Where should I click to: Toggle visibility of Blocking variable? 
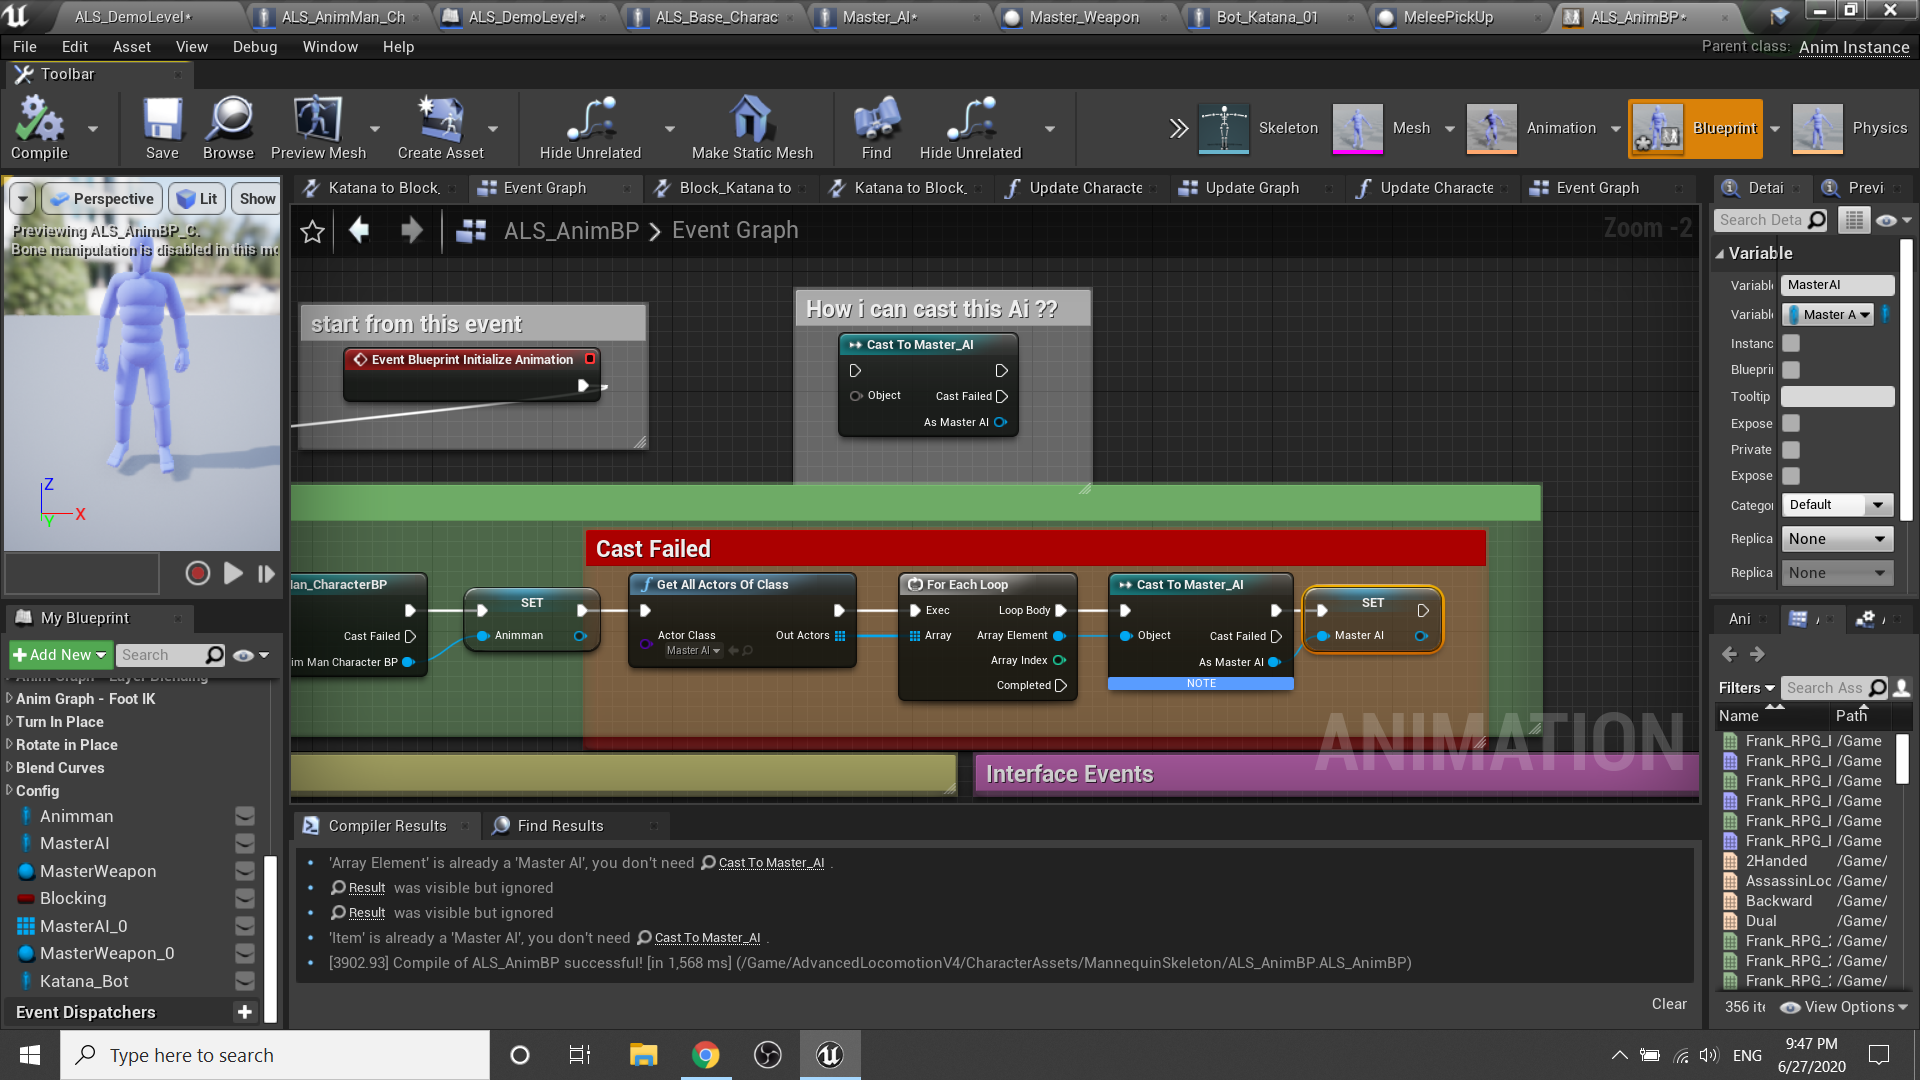tap(244, 899)
